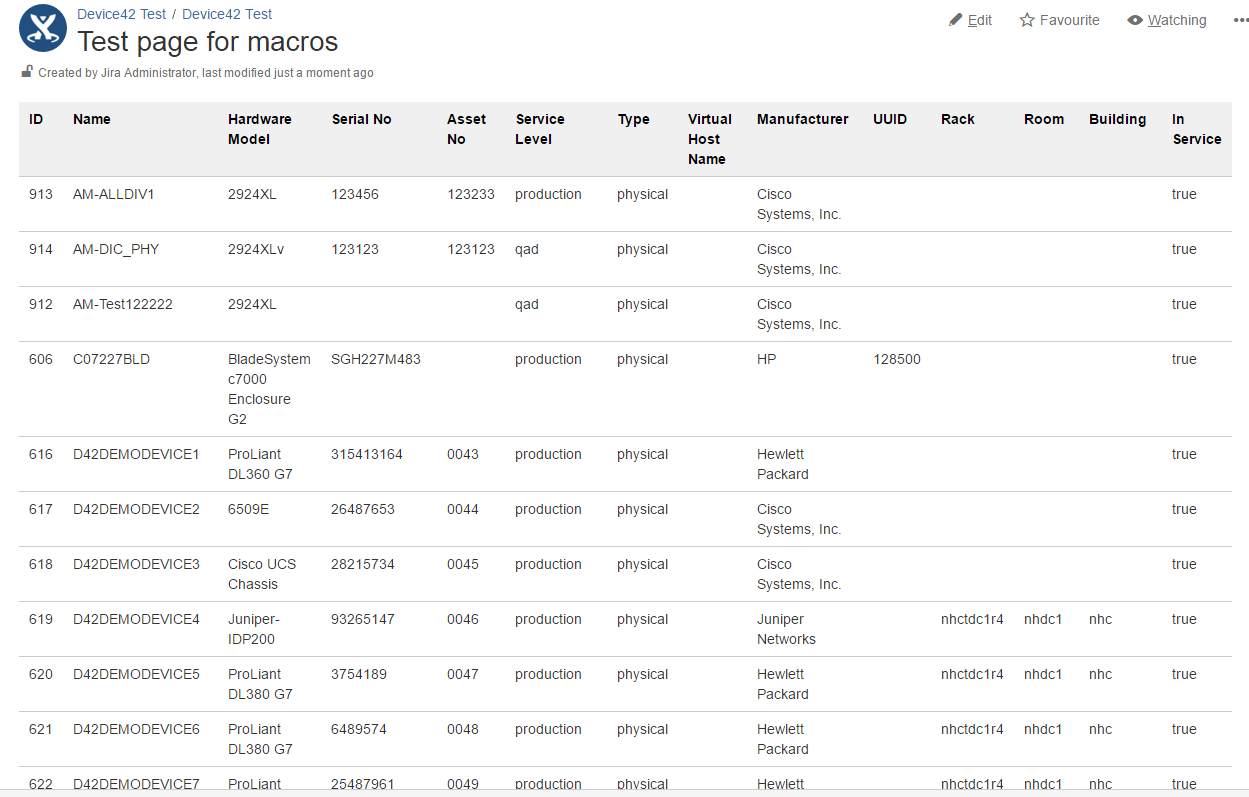Click the ID column header

[x=36, y=119]
